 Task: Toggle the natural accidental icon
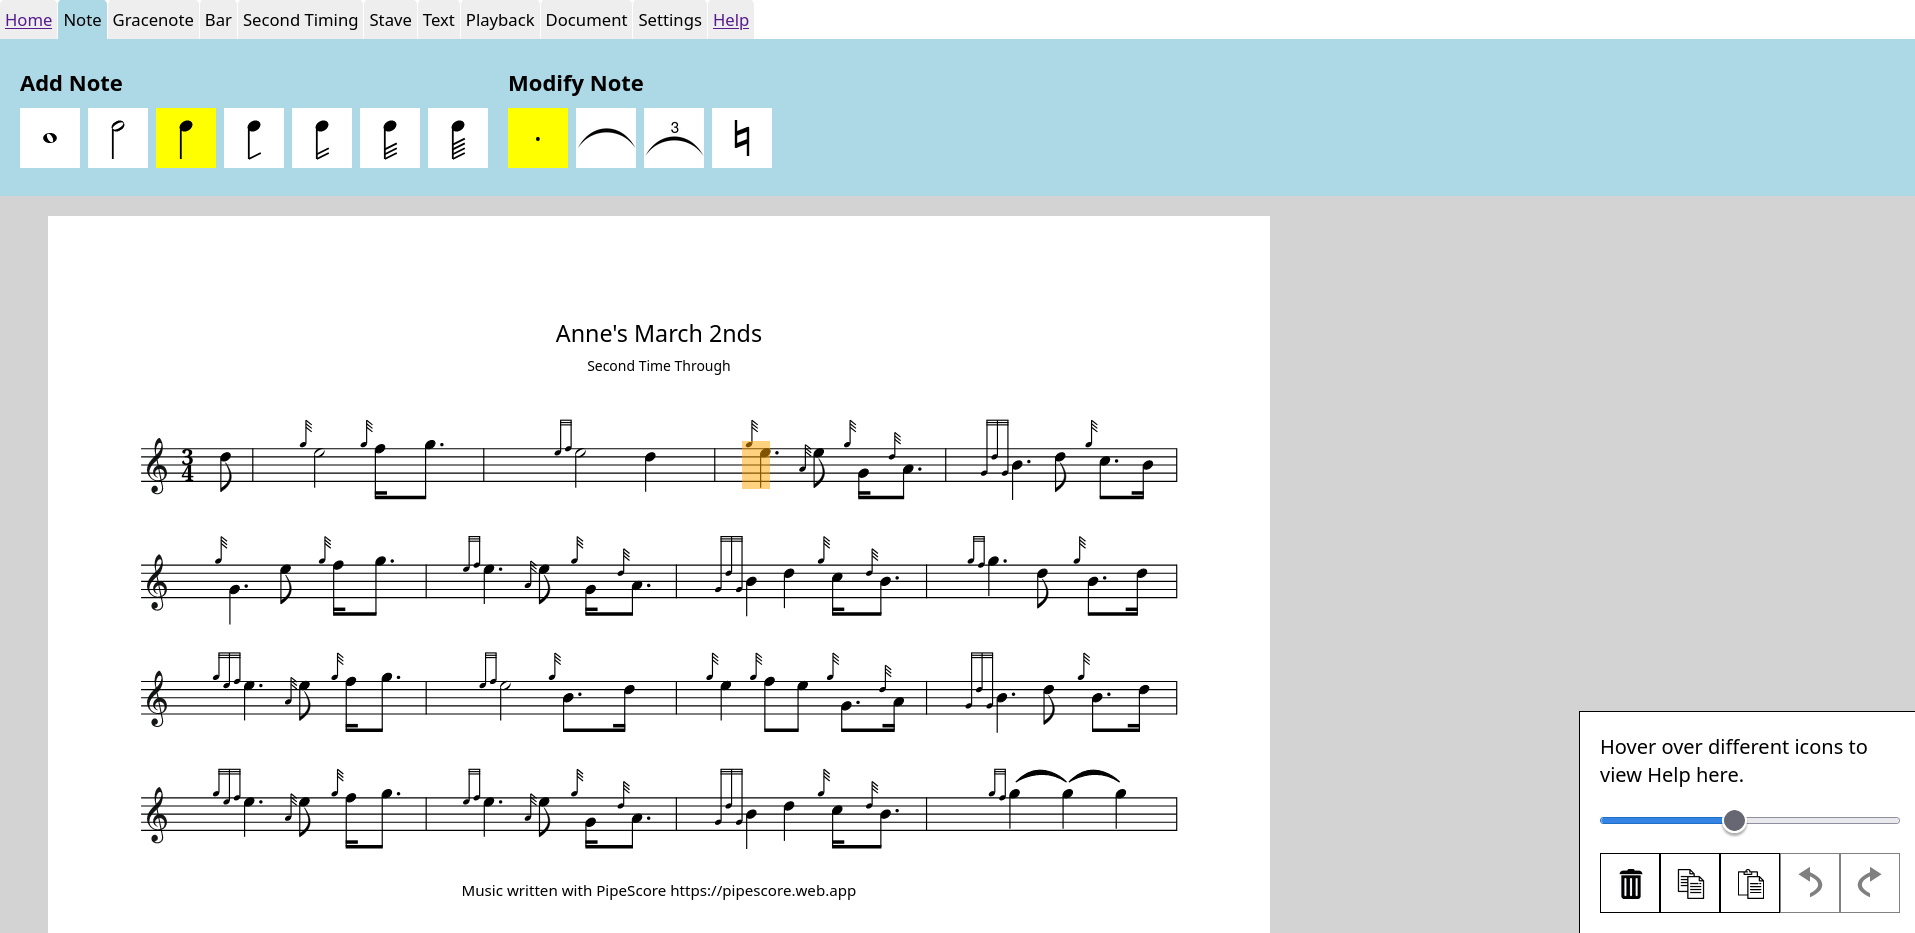tap(742, 138)
